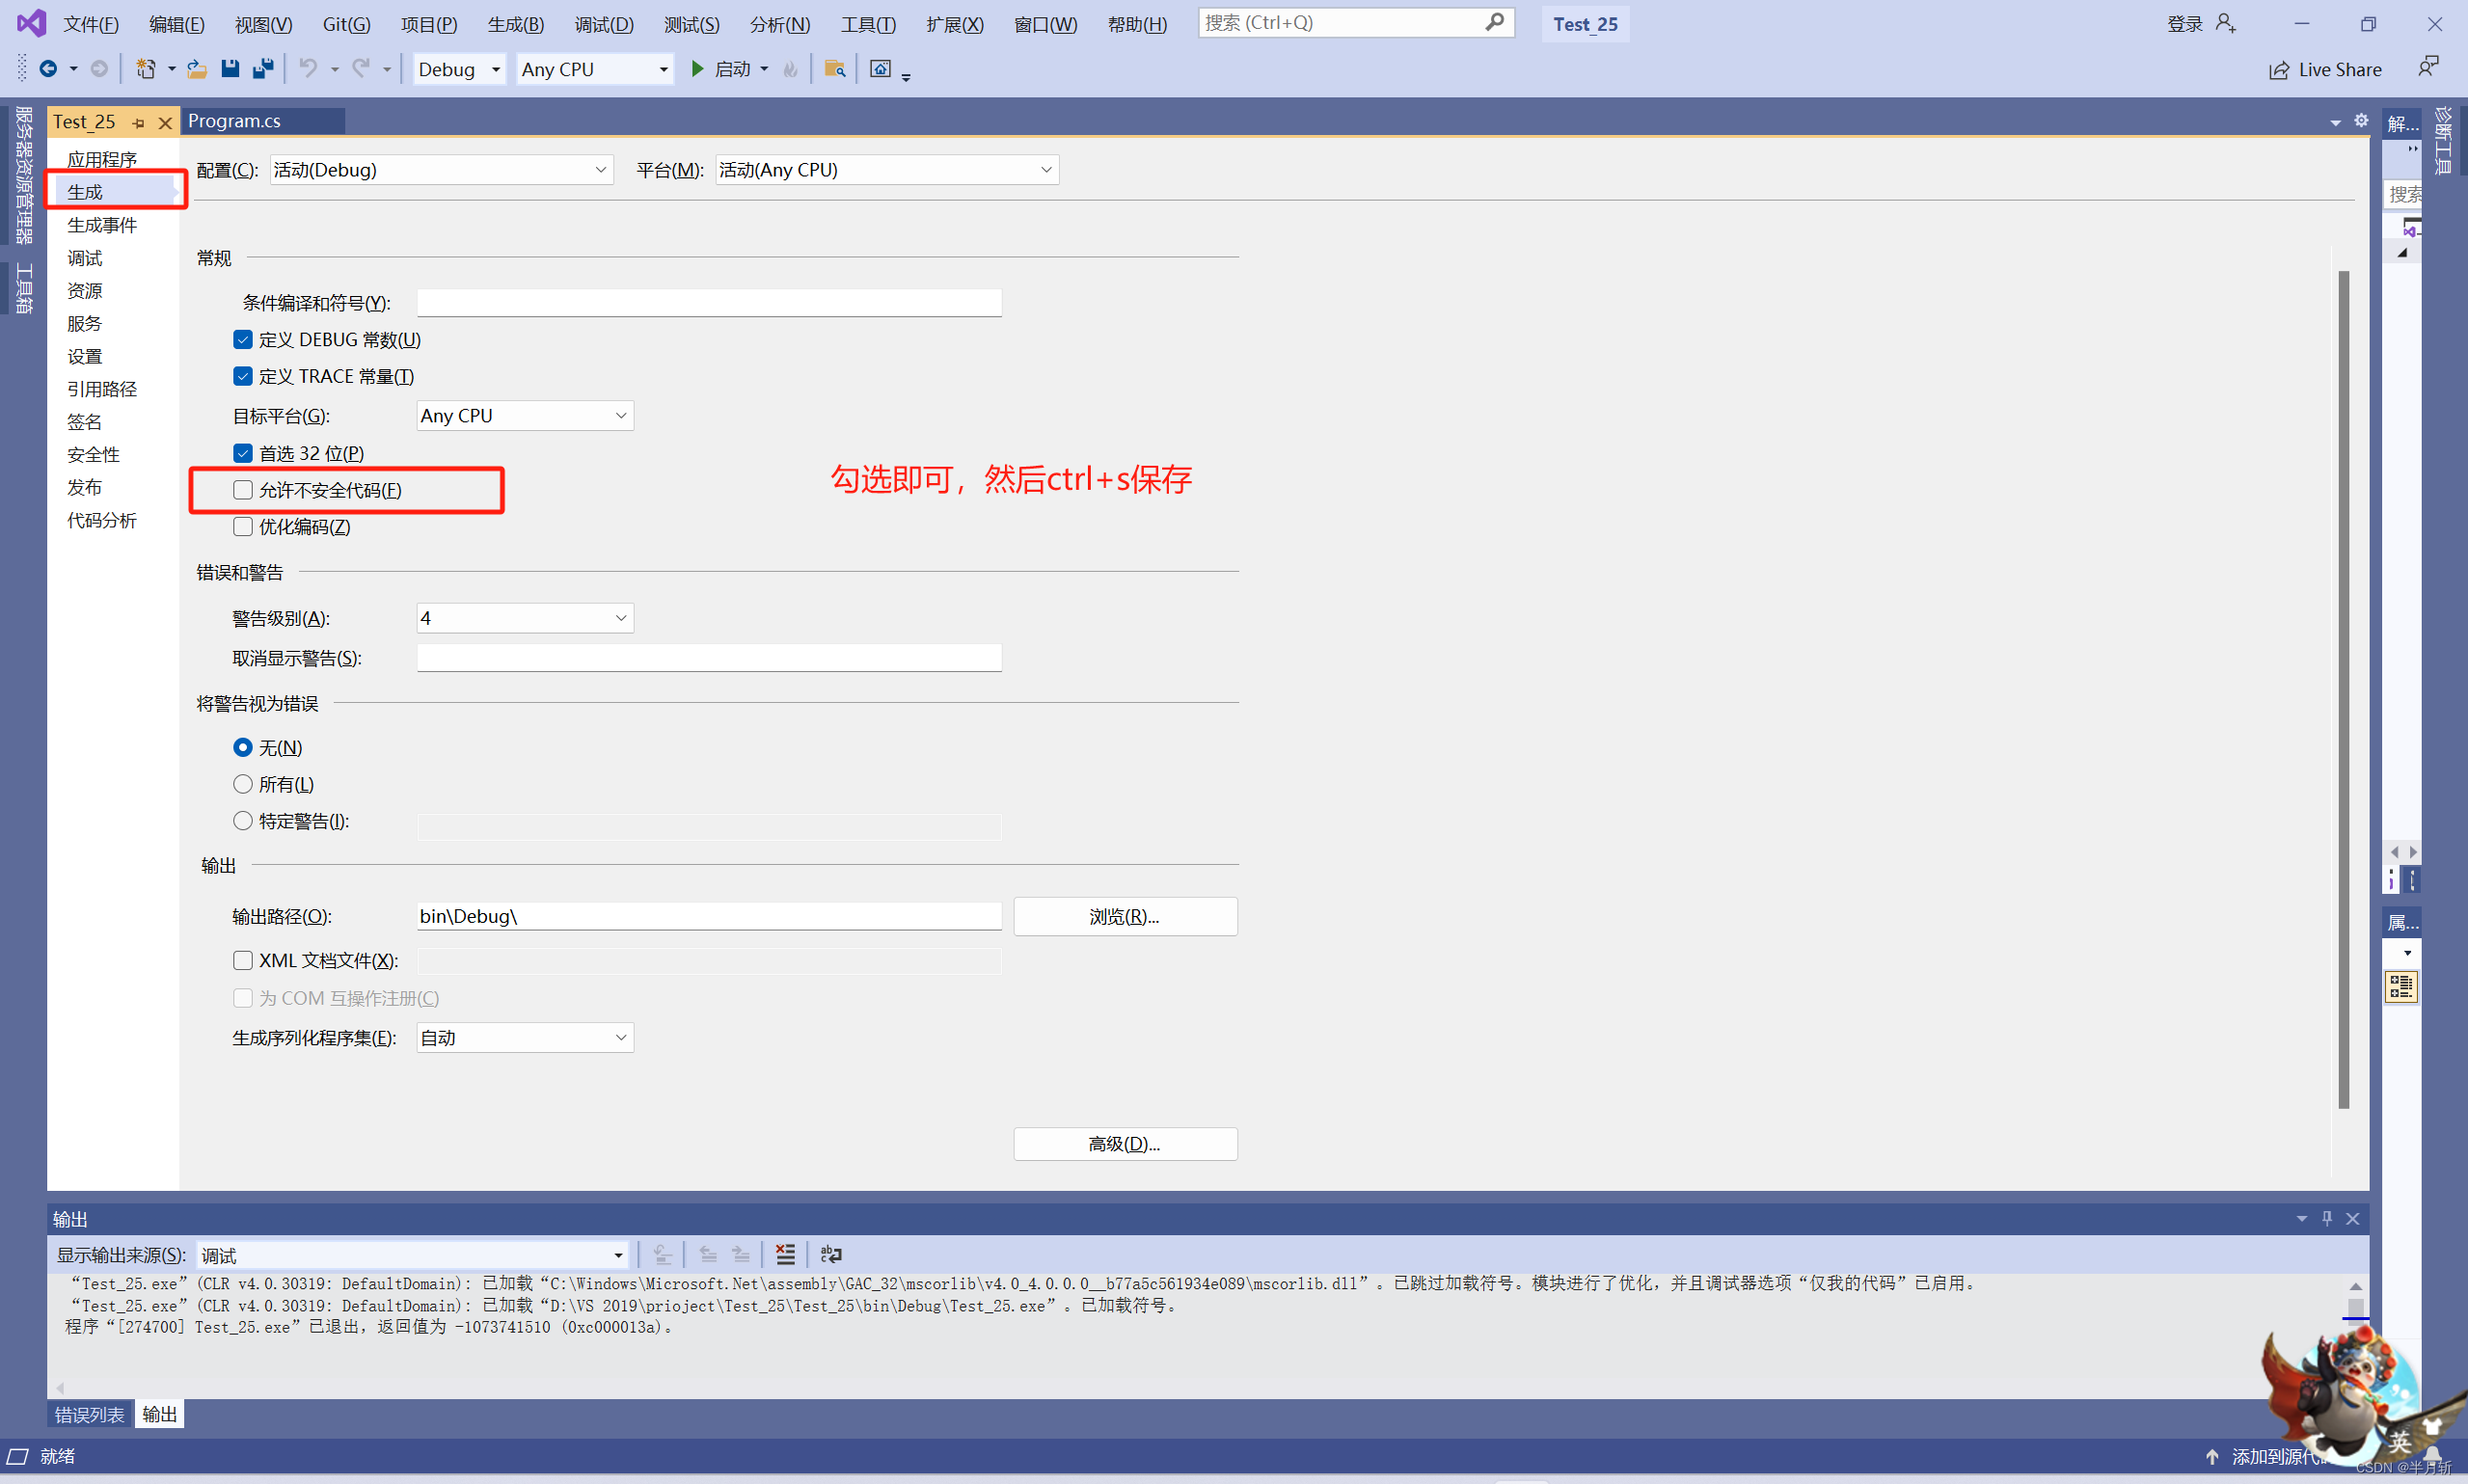Click the 输出路径(O) field showing bin\Debug\
The height and width of the screenshot is (1484, 2468).
pos(709,916)
